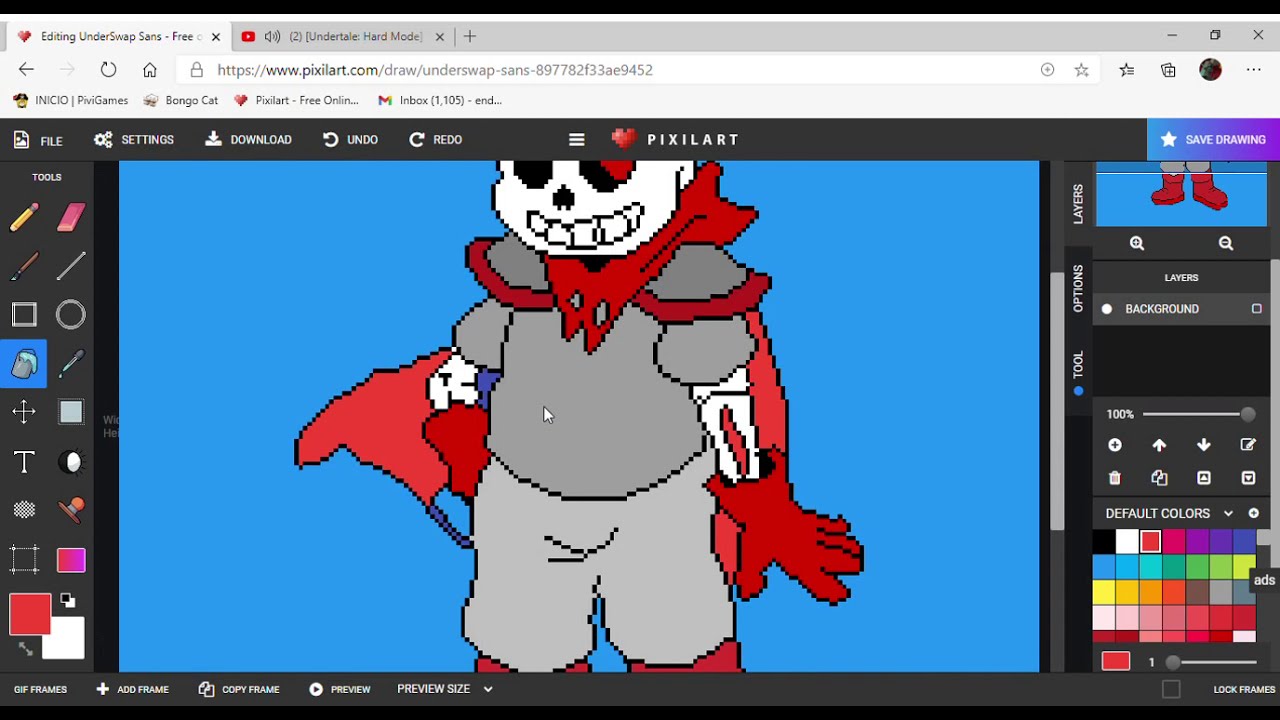Select the Pencil tool
This screenshot has width=1280, height=720.
click(x=24, y=217)
